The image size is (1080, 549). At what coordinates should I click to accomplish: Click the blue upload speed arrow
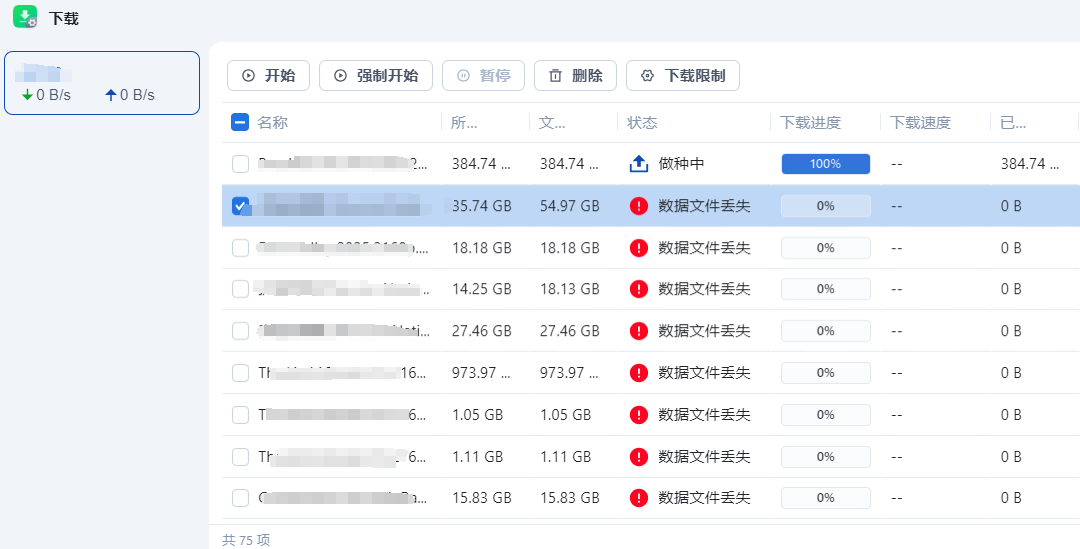click(111, 95)
